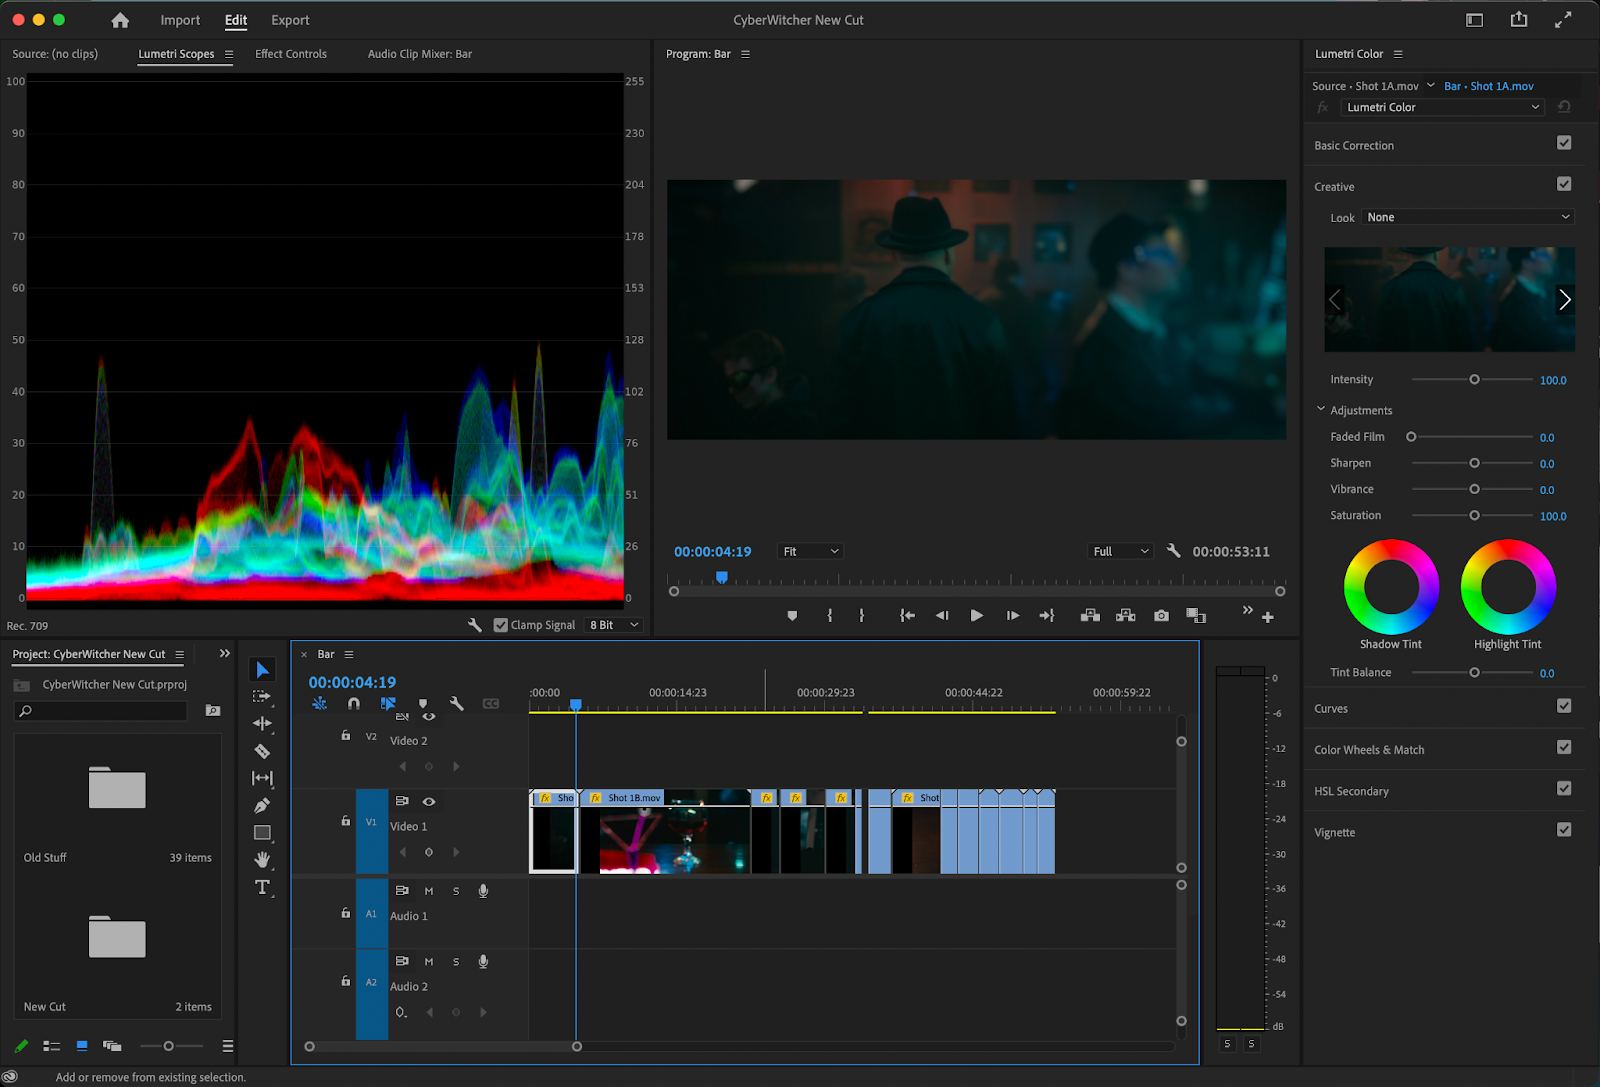
Task: Click the Export Frame camera icon
Action: [x=1160, y=616]
